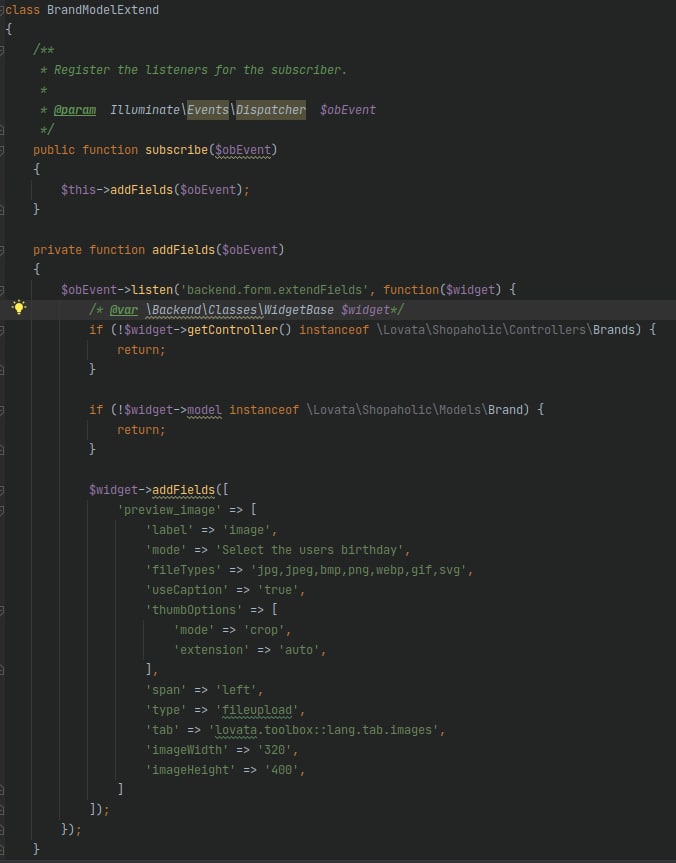This screenshot has width=676, height=863.
Task: Click the 'type' key
Action: tap(166, 710)
